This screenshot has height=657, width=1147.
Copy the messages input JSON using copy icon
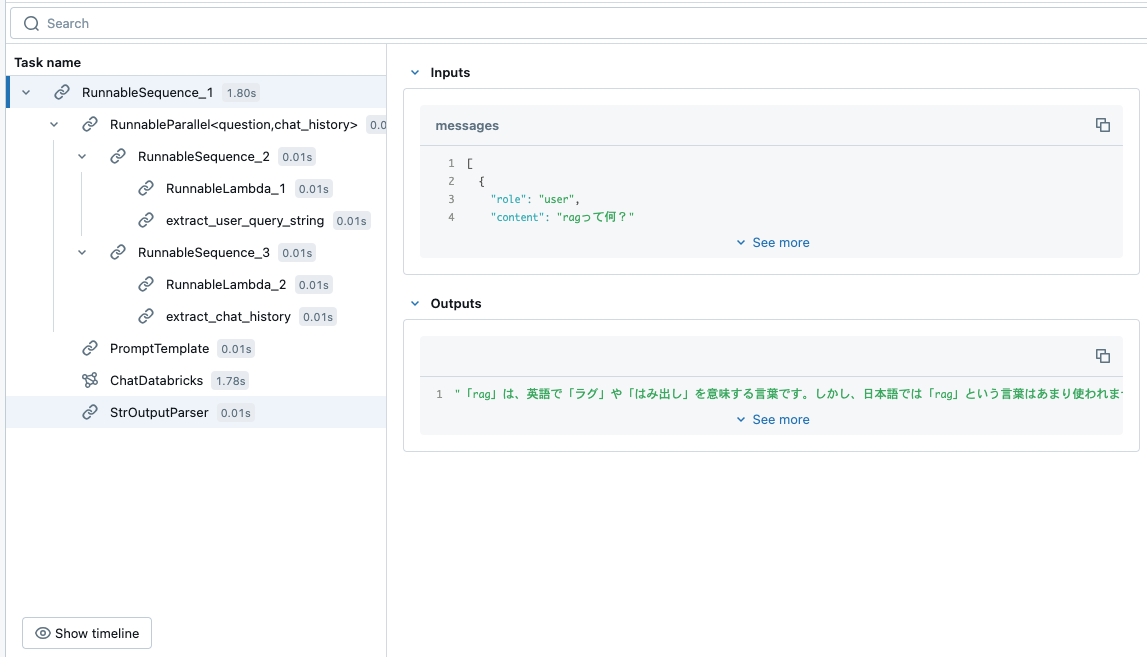click(1103, 125)
